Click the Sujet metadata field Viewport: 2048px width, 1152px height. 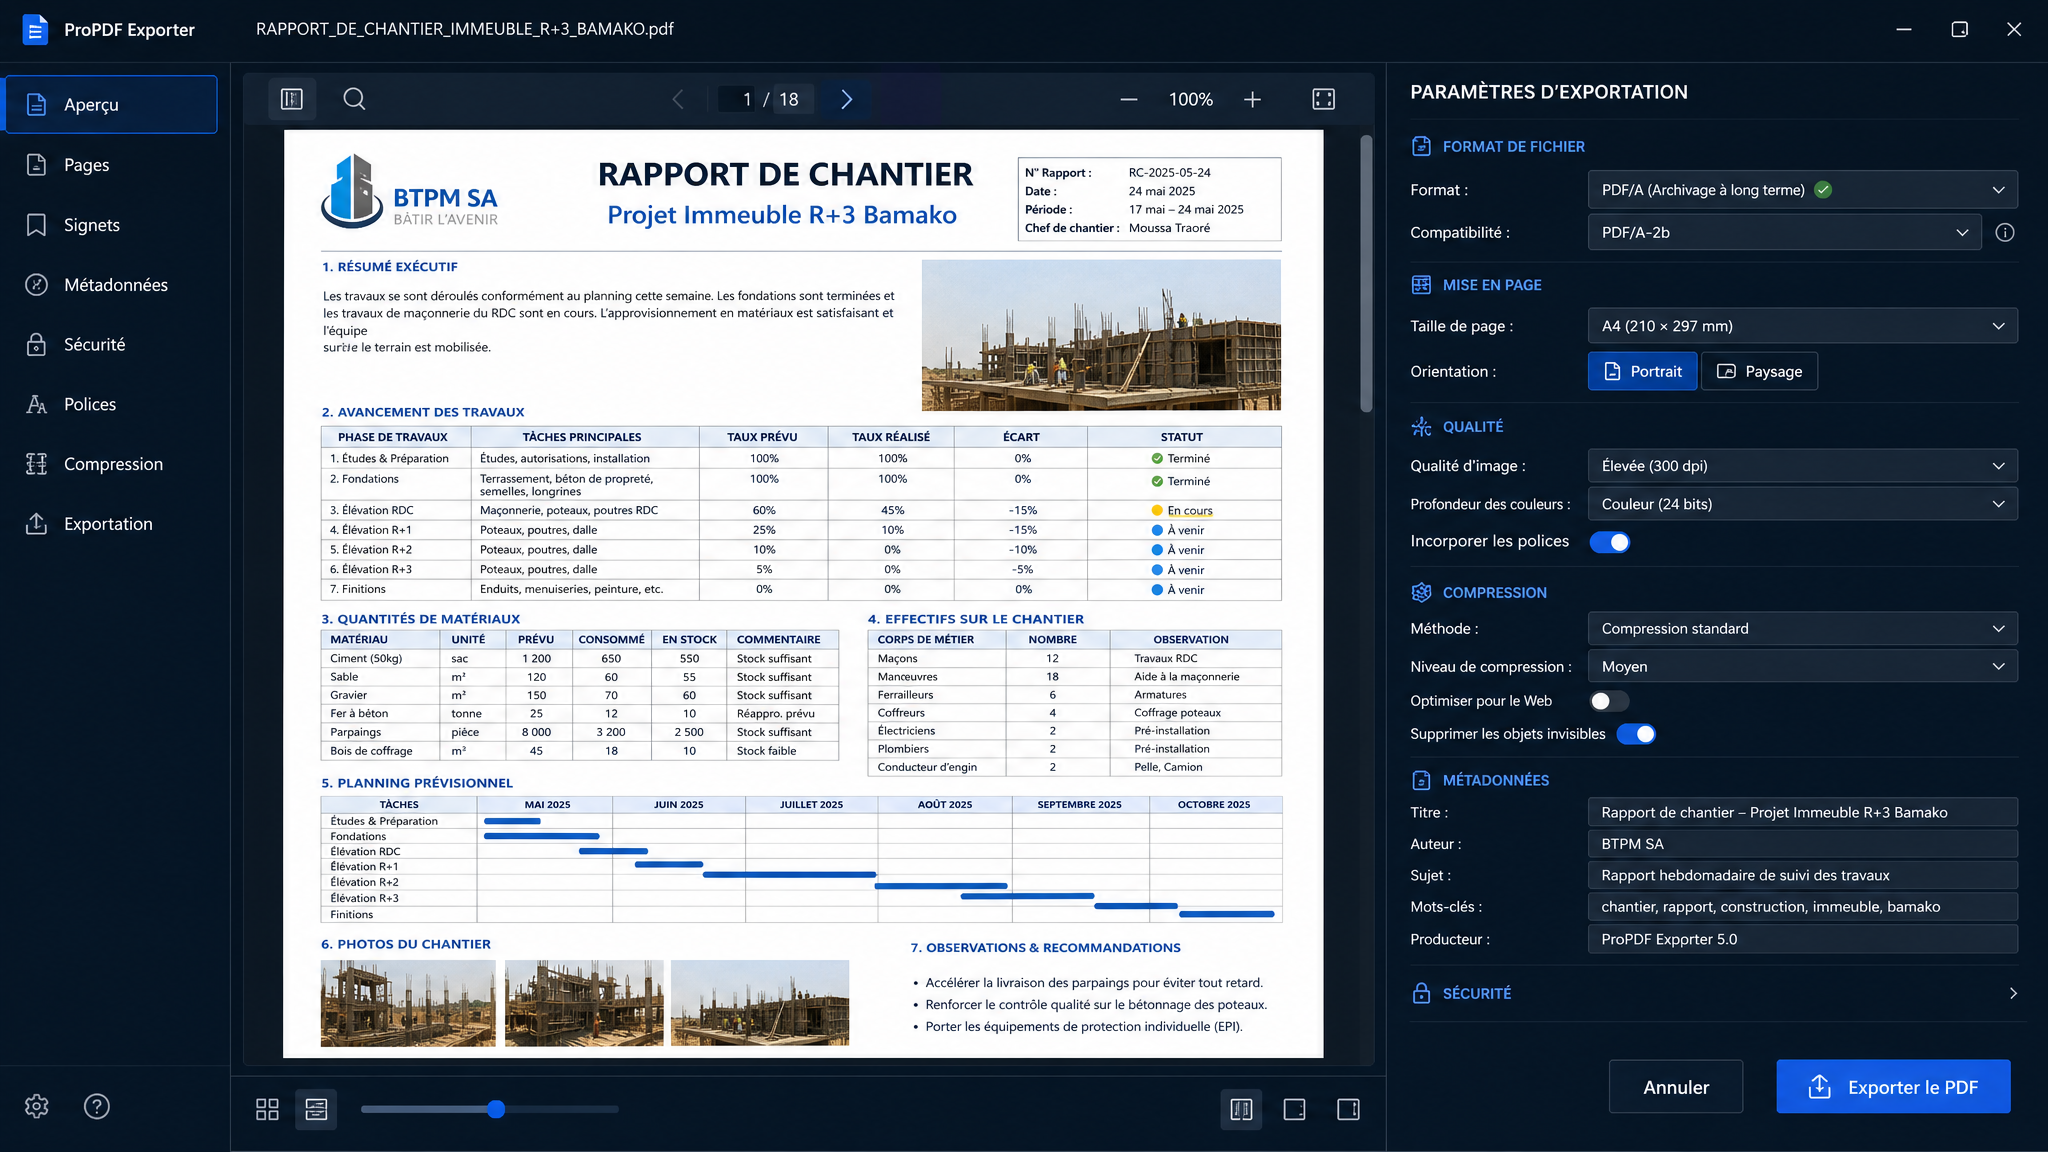[x=1802, y=875]
